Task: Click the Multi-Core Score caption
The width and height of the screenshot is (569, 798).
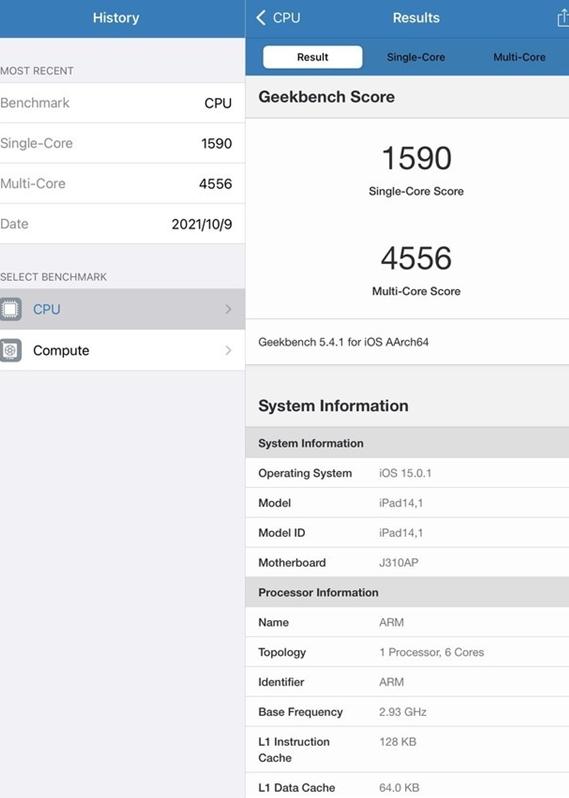Action: (416, 291)
